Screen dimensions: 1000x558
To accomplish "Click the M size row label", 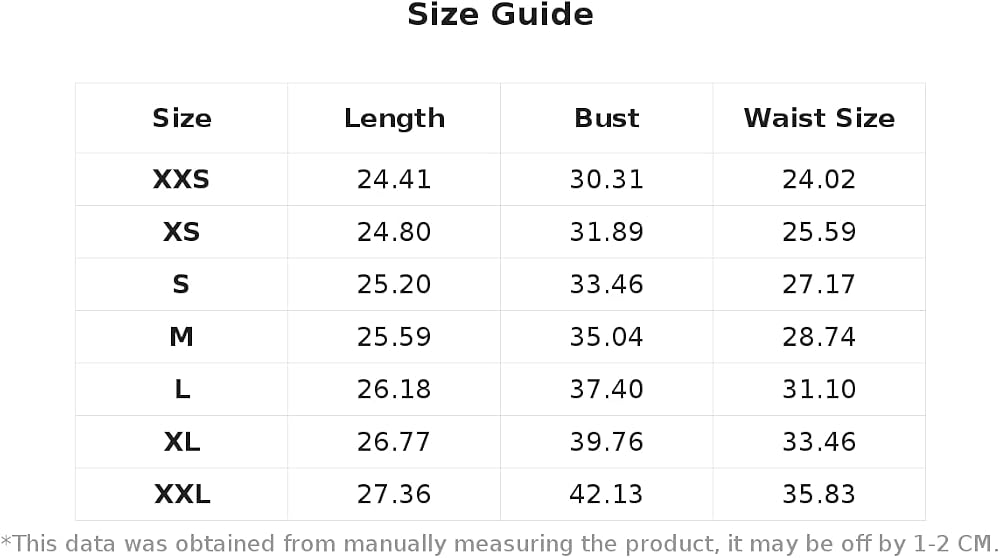I will 182,337.
